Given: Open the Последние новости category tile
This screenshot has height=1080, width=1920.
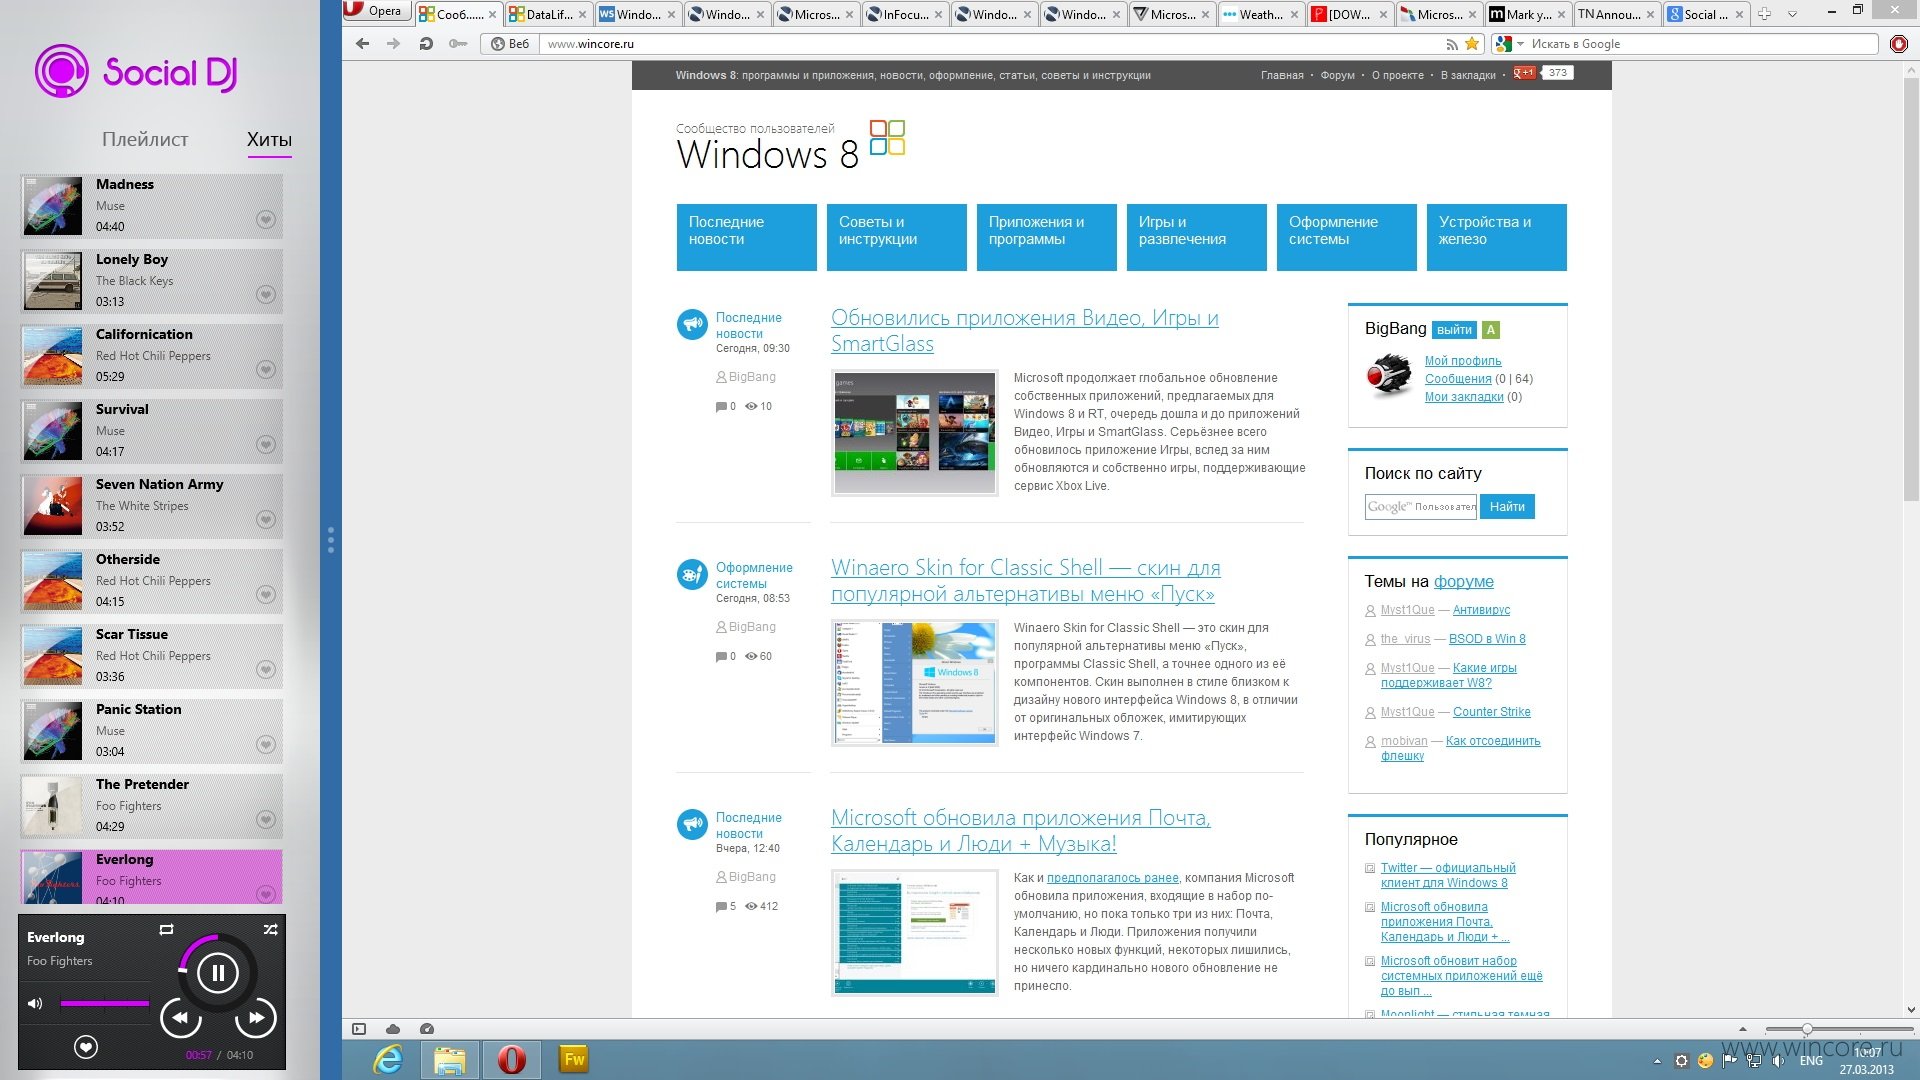Looking at the screenshot, I should [747, 237].
